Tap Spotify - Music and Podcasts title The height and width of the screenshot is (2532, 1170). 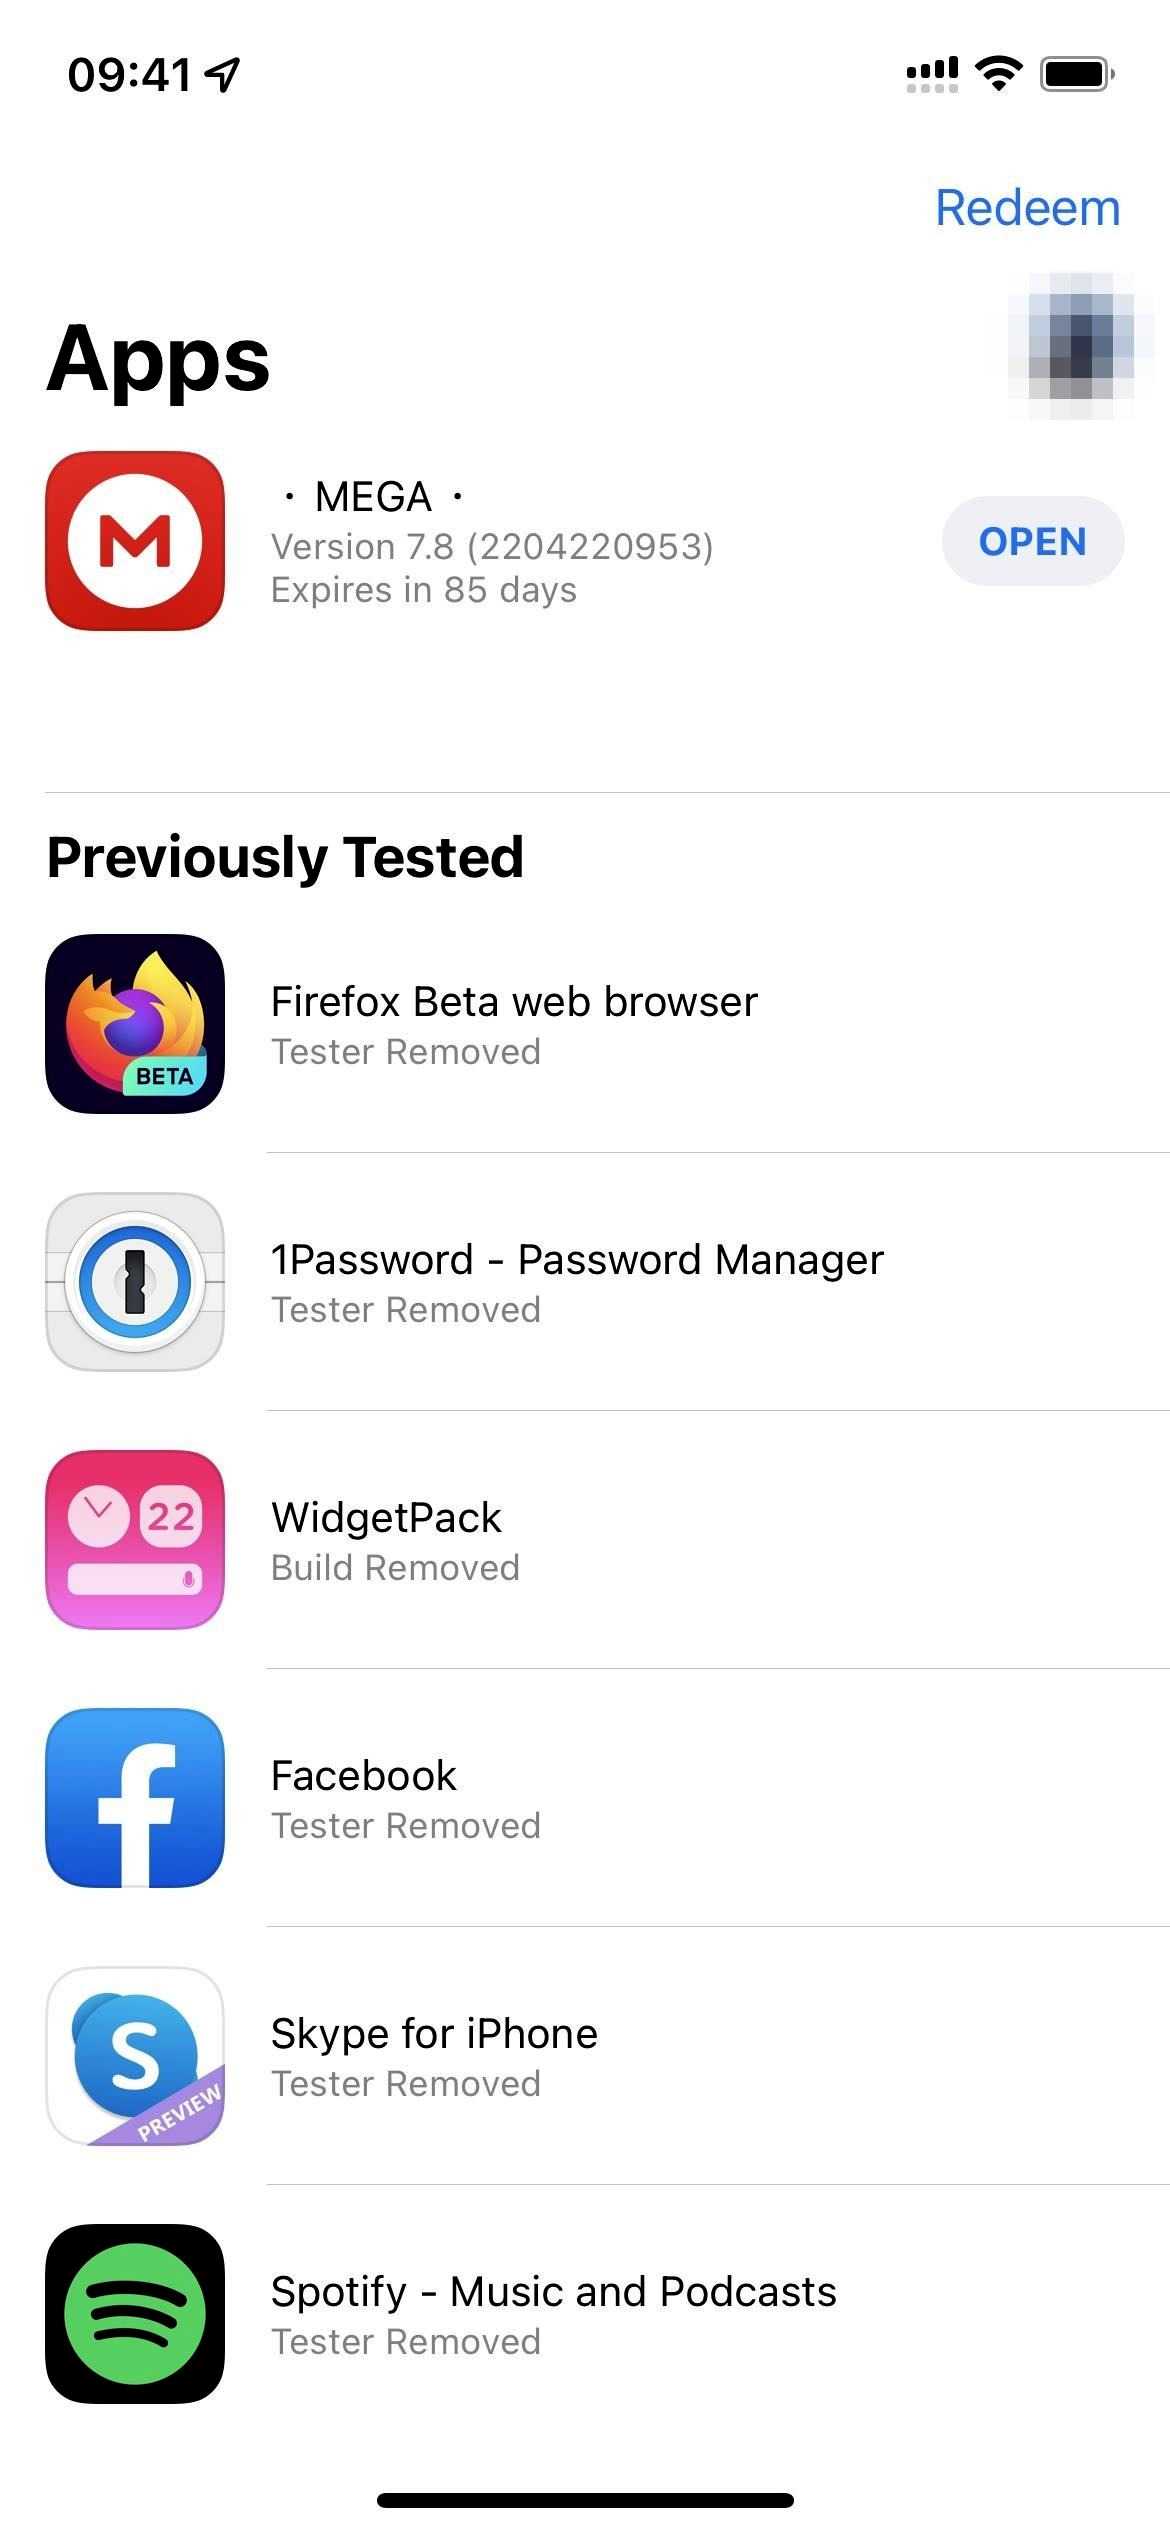553,2292
